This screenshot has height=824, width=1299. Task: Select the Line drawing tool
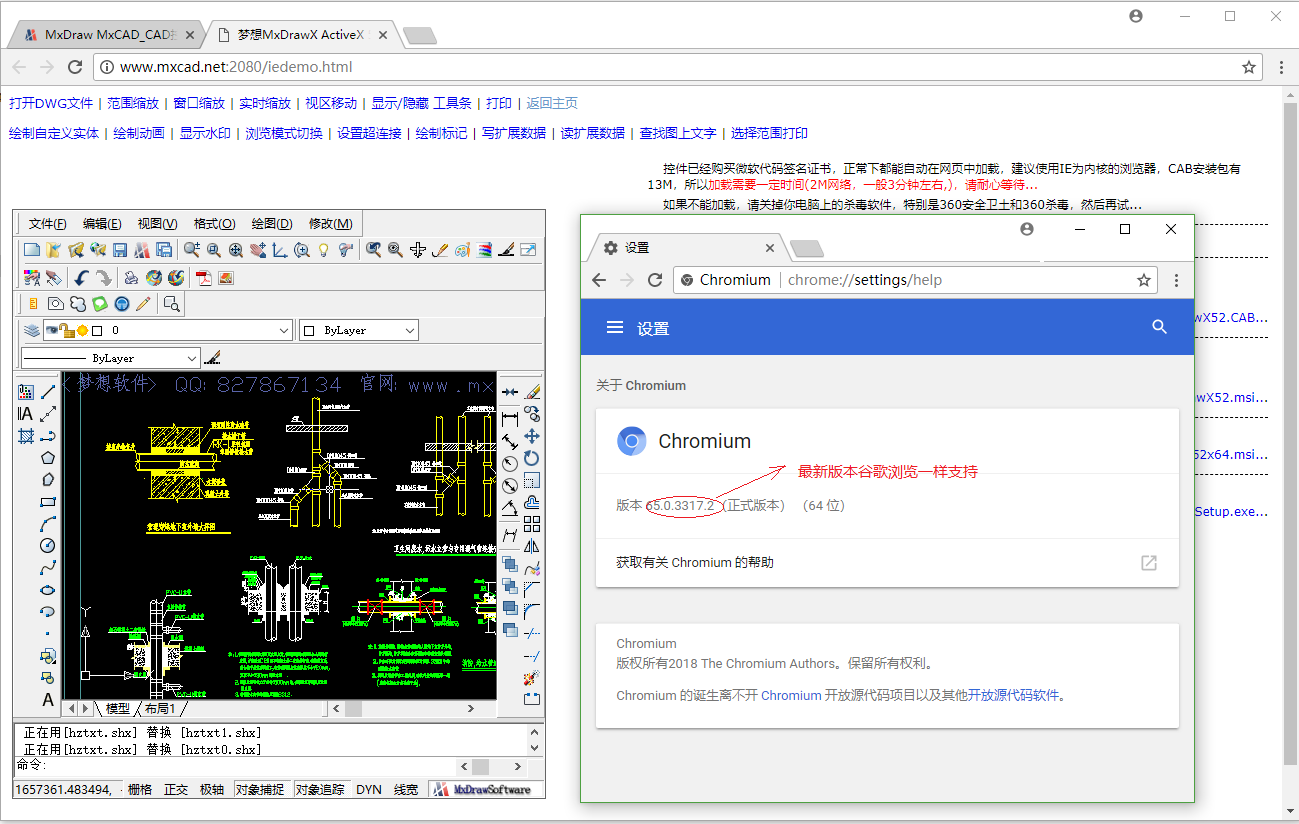(48, 391)
